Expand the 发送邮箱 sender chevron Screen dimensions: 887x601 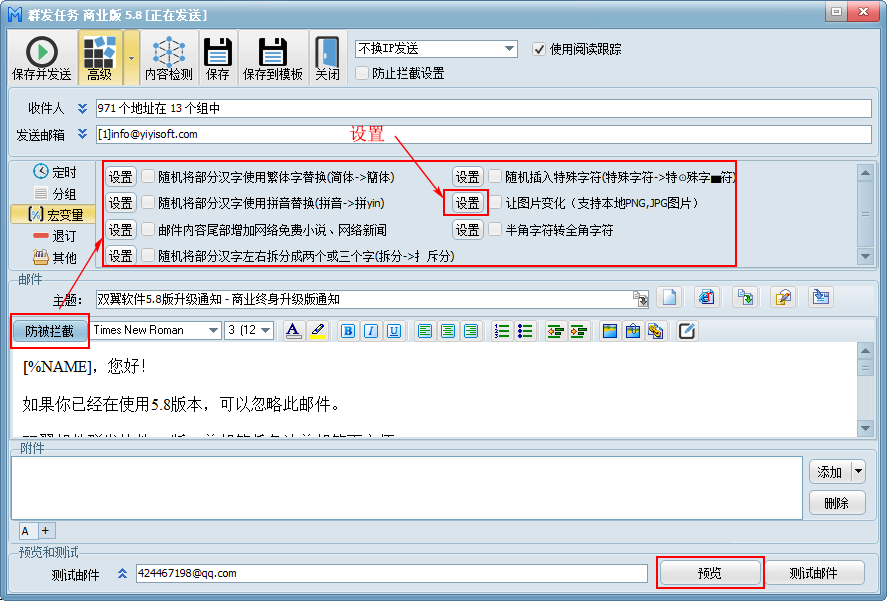[x=83, y=134]
